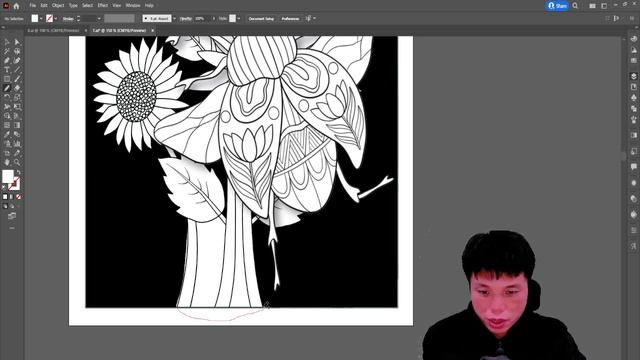Select the highlighted Pencil tool
The width and height of the screenshot is (640, 360).
[x=7, y=88]
